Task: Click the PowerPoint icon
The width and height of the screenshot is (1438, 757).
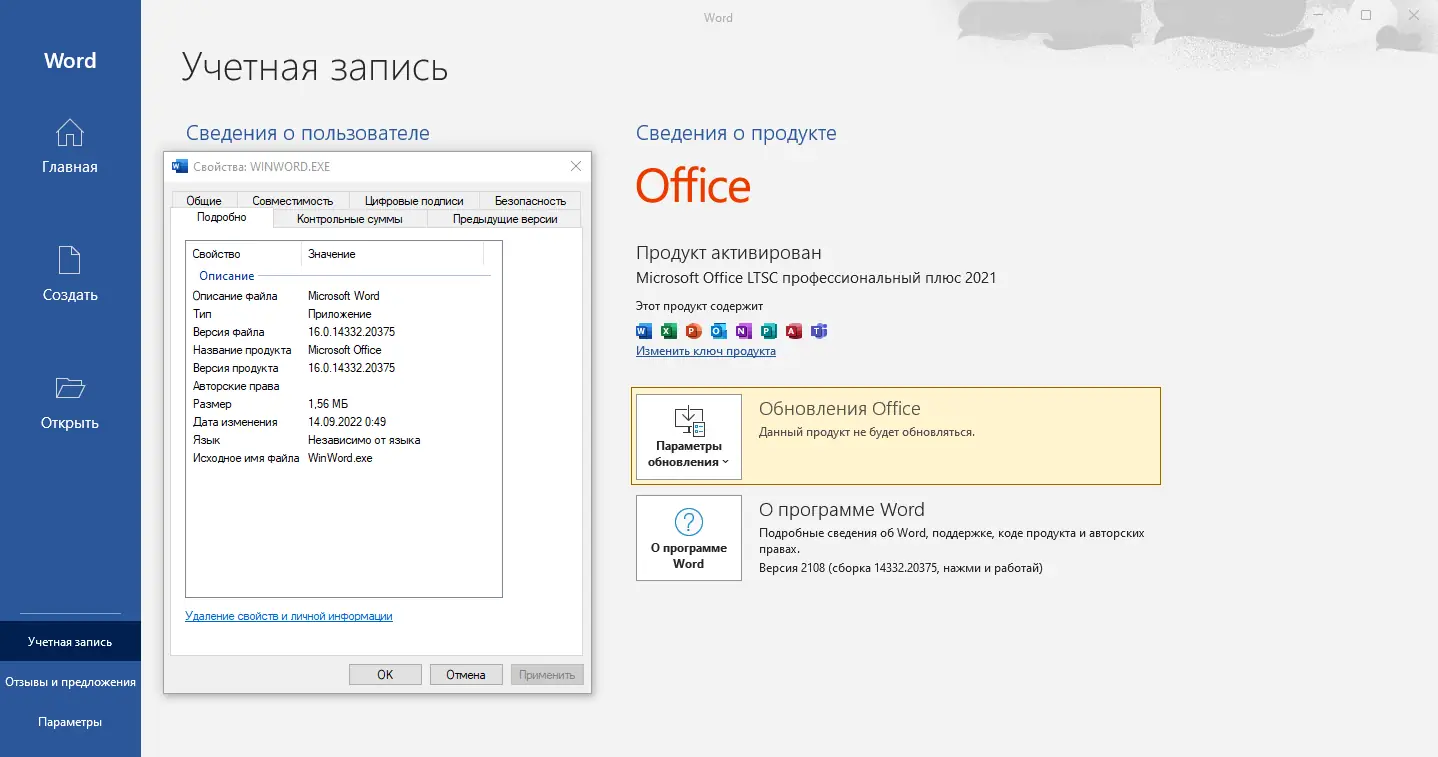Action: tap(692, 331)
